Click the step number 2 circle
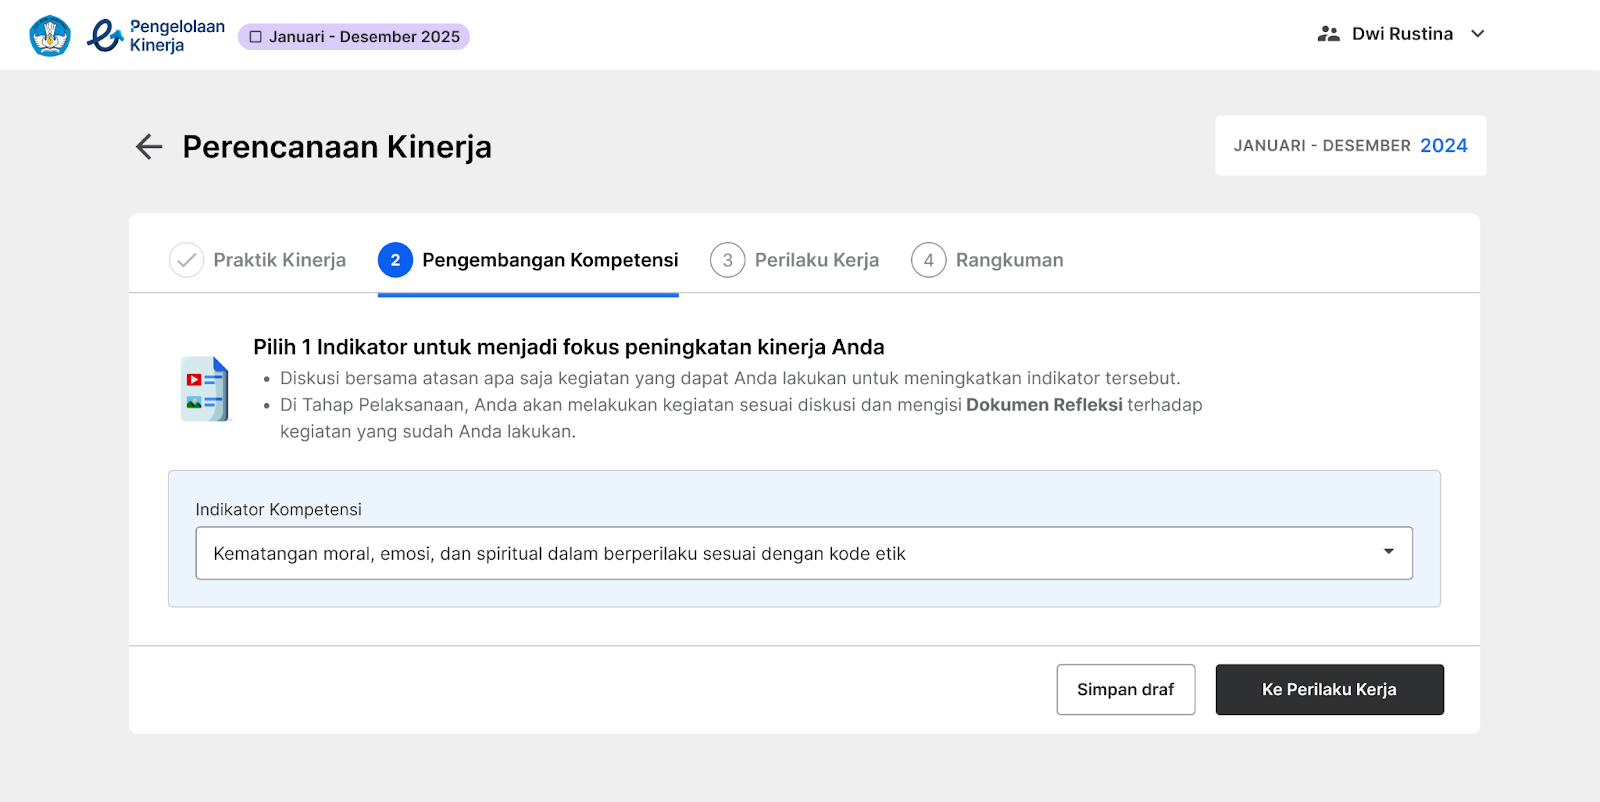 pyautogui.click(x=395, y=260)
